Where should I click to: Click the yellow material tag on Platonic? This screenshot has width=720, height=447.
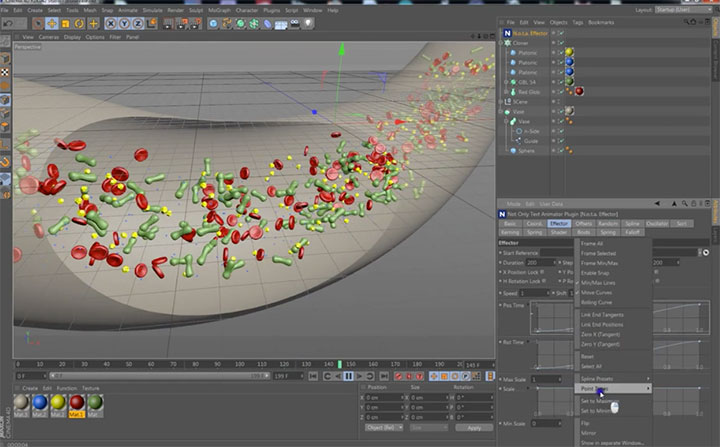pos(569,52)
